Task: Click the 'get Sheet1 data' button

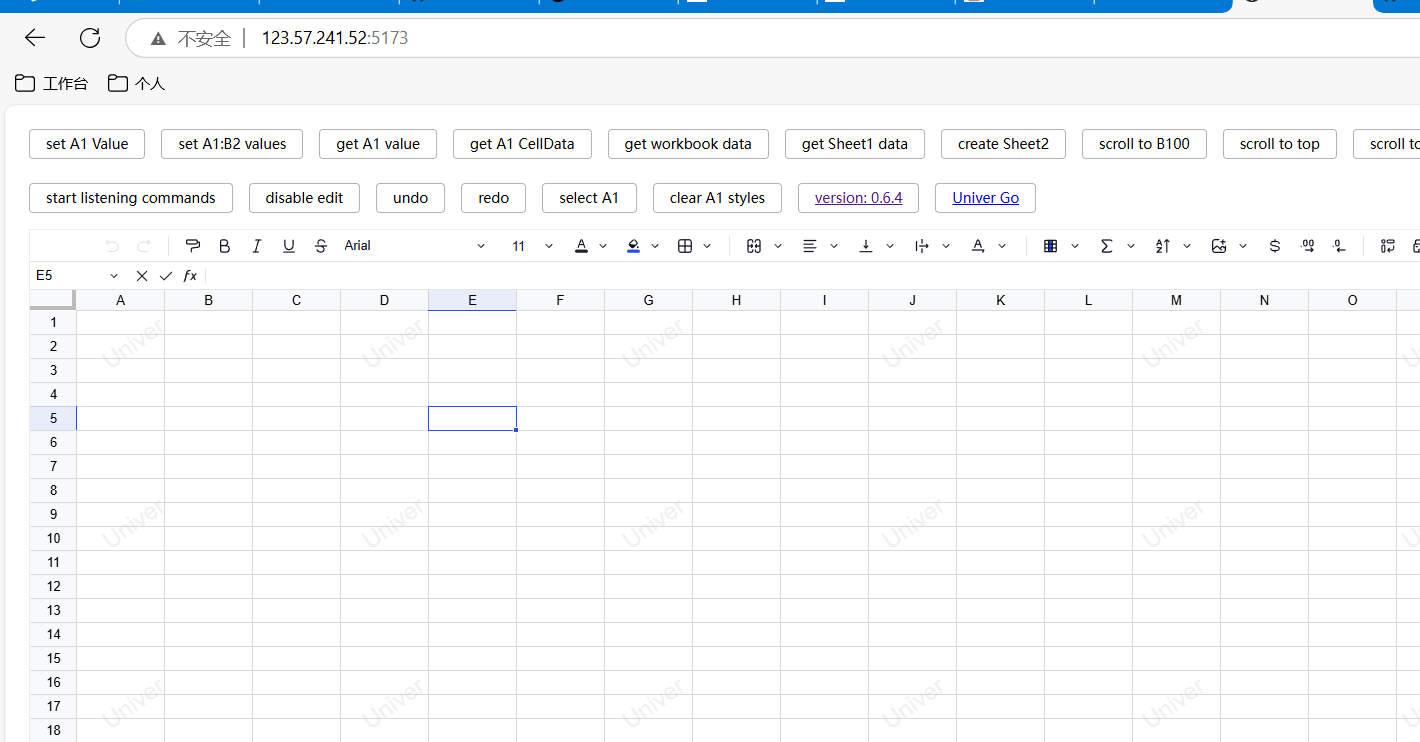Action: [x=855, y=144]
